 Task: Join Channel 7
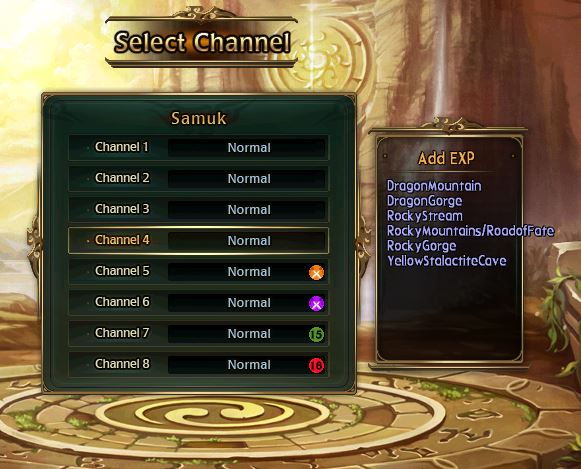click(x=198, y=333)
